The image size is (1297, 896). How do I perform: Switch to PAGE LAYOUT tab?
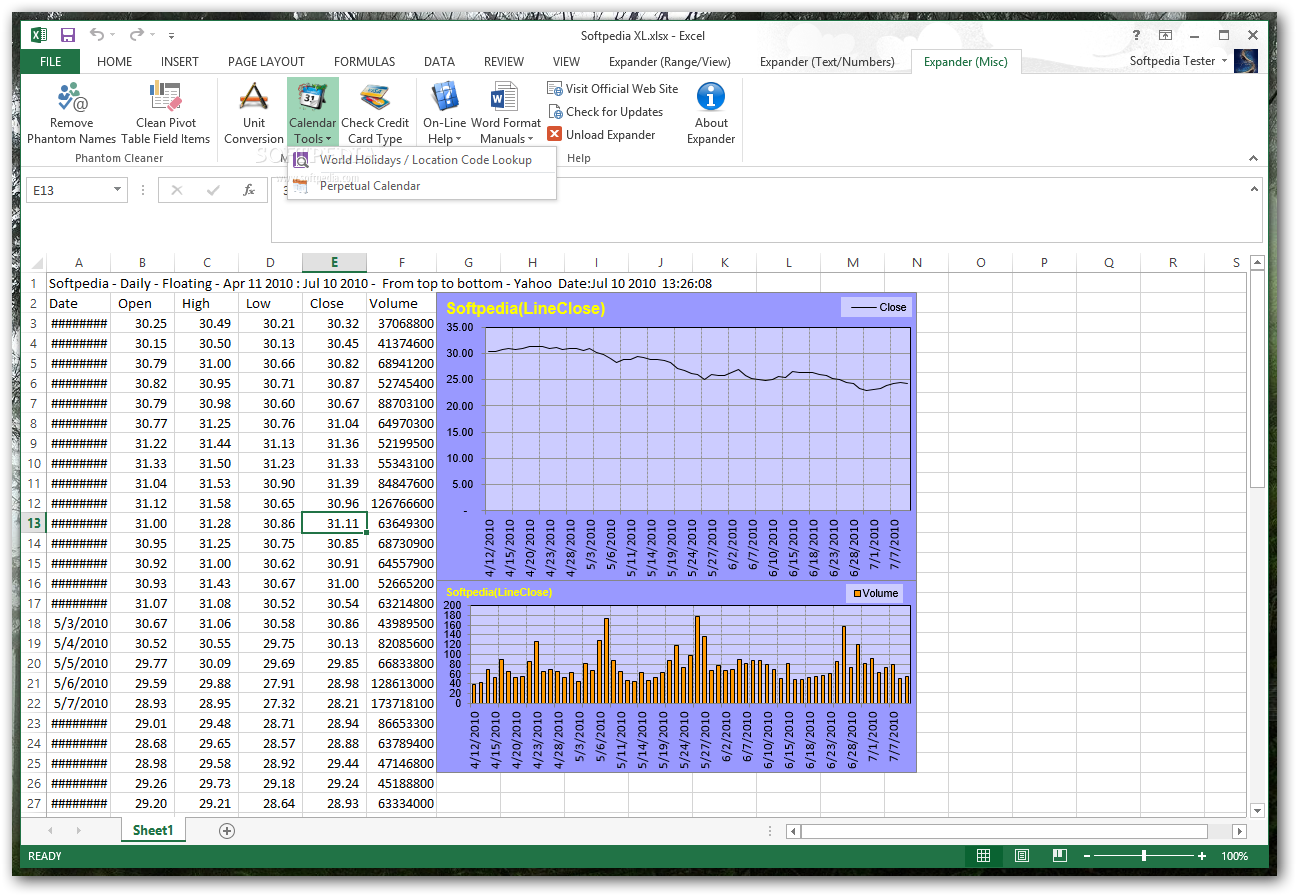pos(266,62)
